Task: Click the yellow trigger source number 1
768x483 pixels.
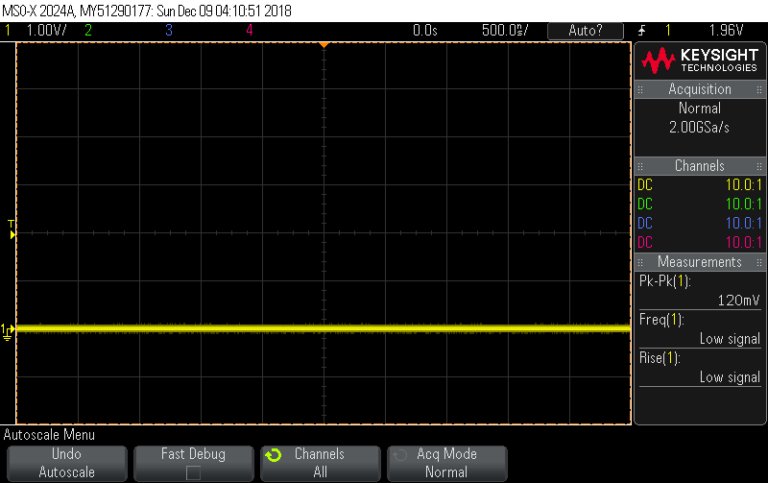Action: pos(668,30)
